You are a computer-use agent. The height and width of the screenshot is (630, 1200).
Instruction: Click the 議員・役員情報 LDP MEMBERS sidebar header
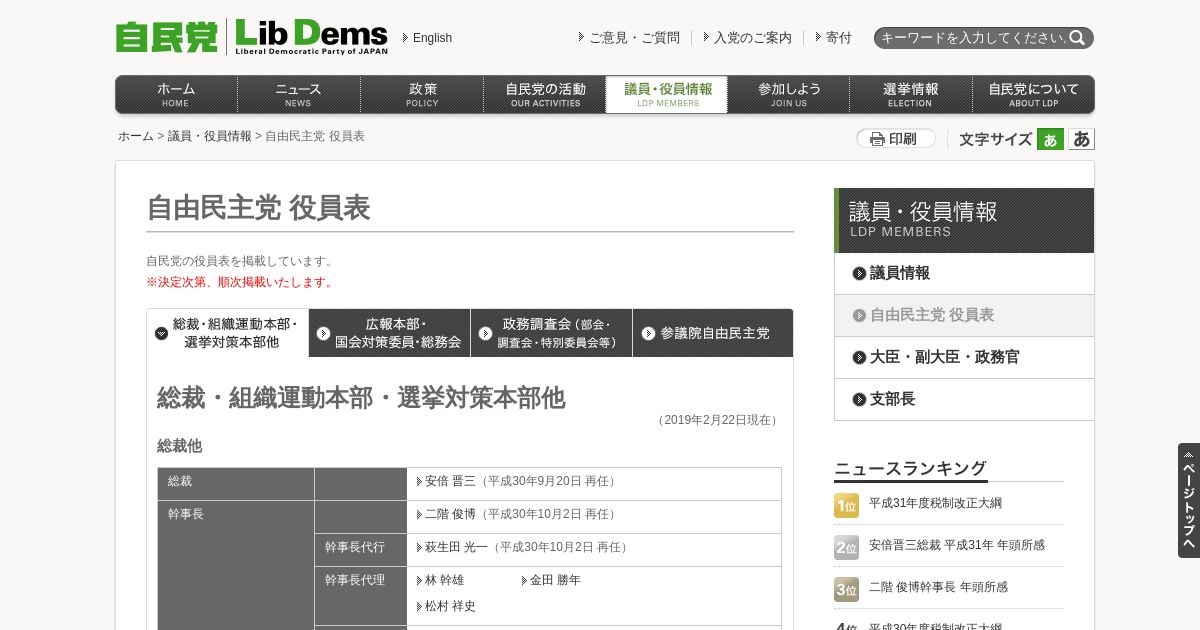point(964,220)
